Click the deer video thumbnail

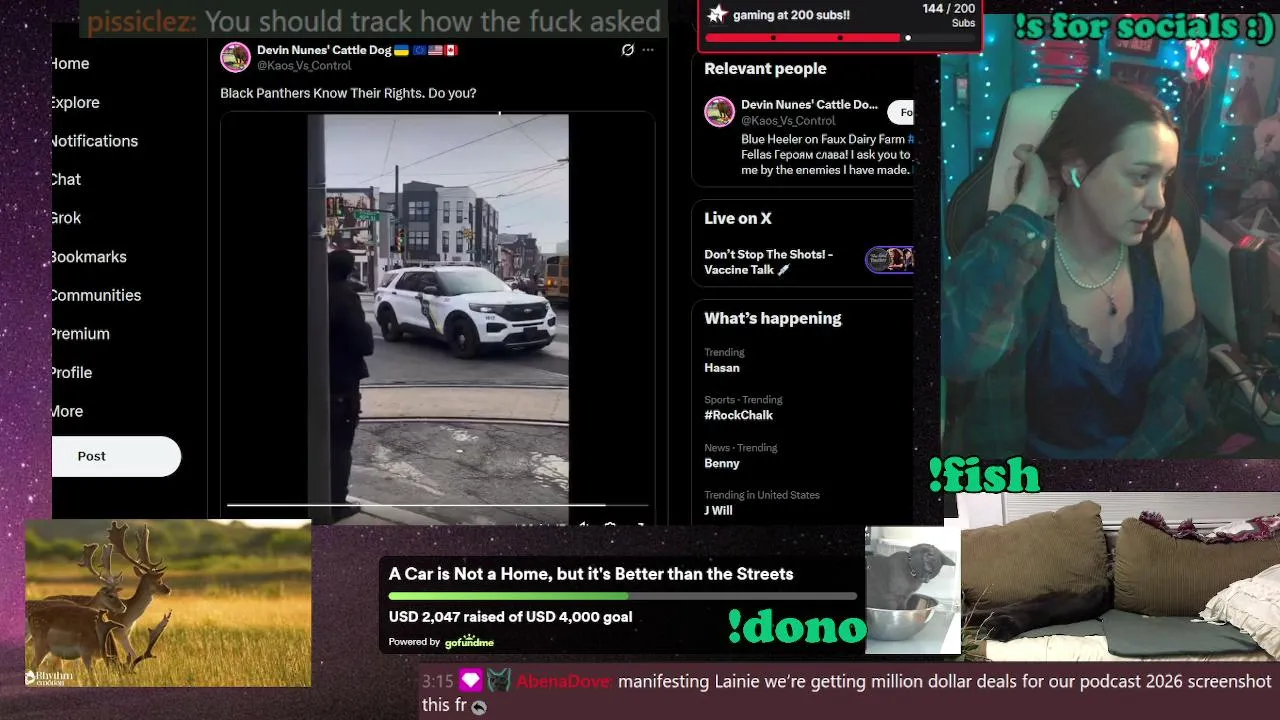(168, 603)
